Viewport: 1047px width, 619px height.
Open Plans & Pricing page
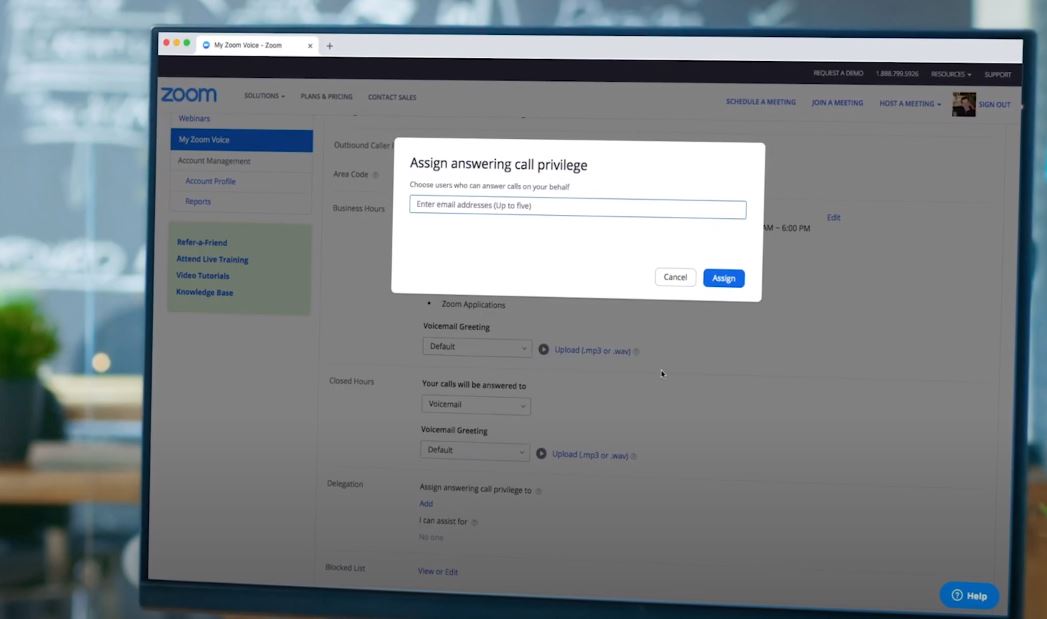tap(327, 97)
